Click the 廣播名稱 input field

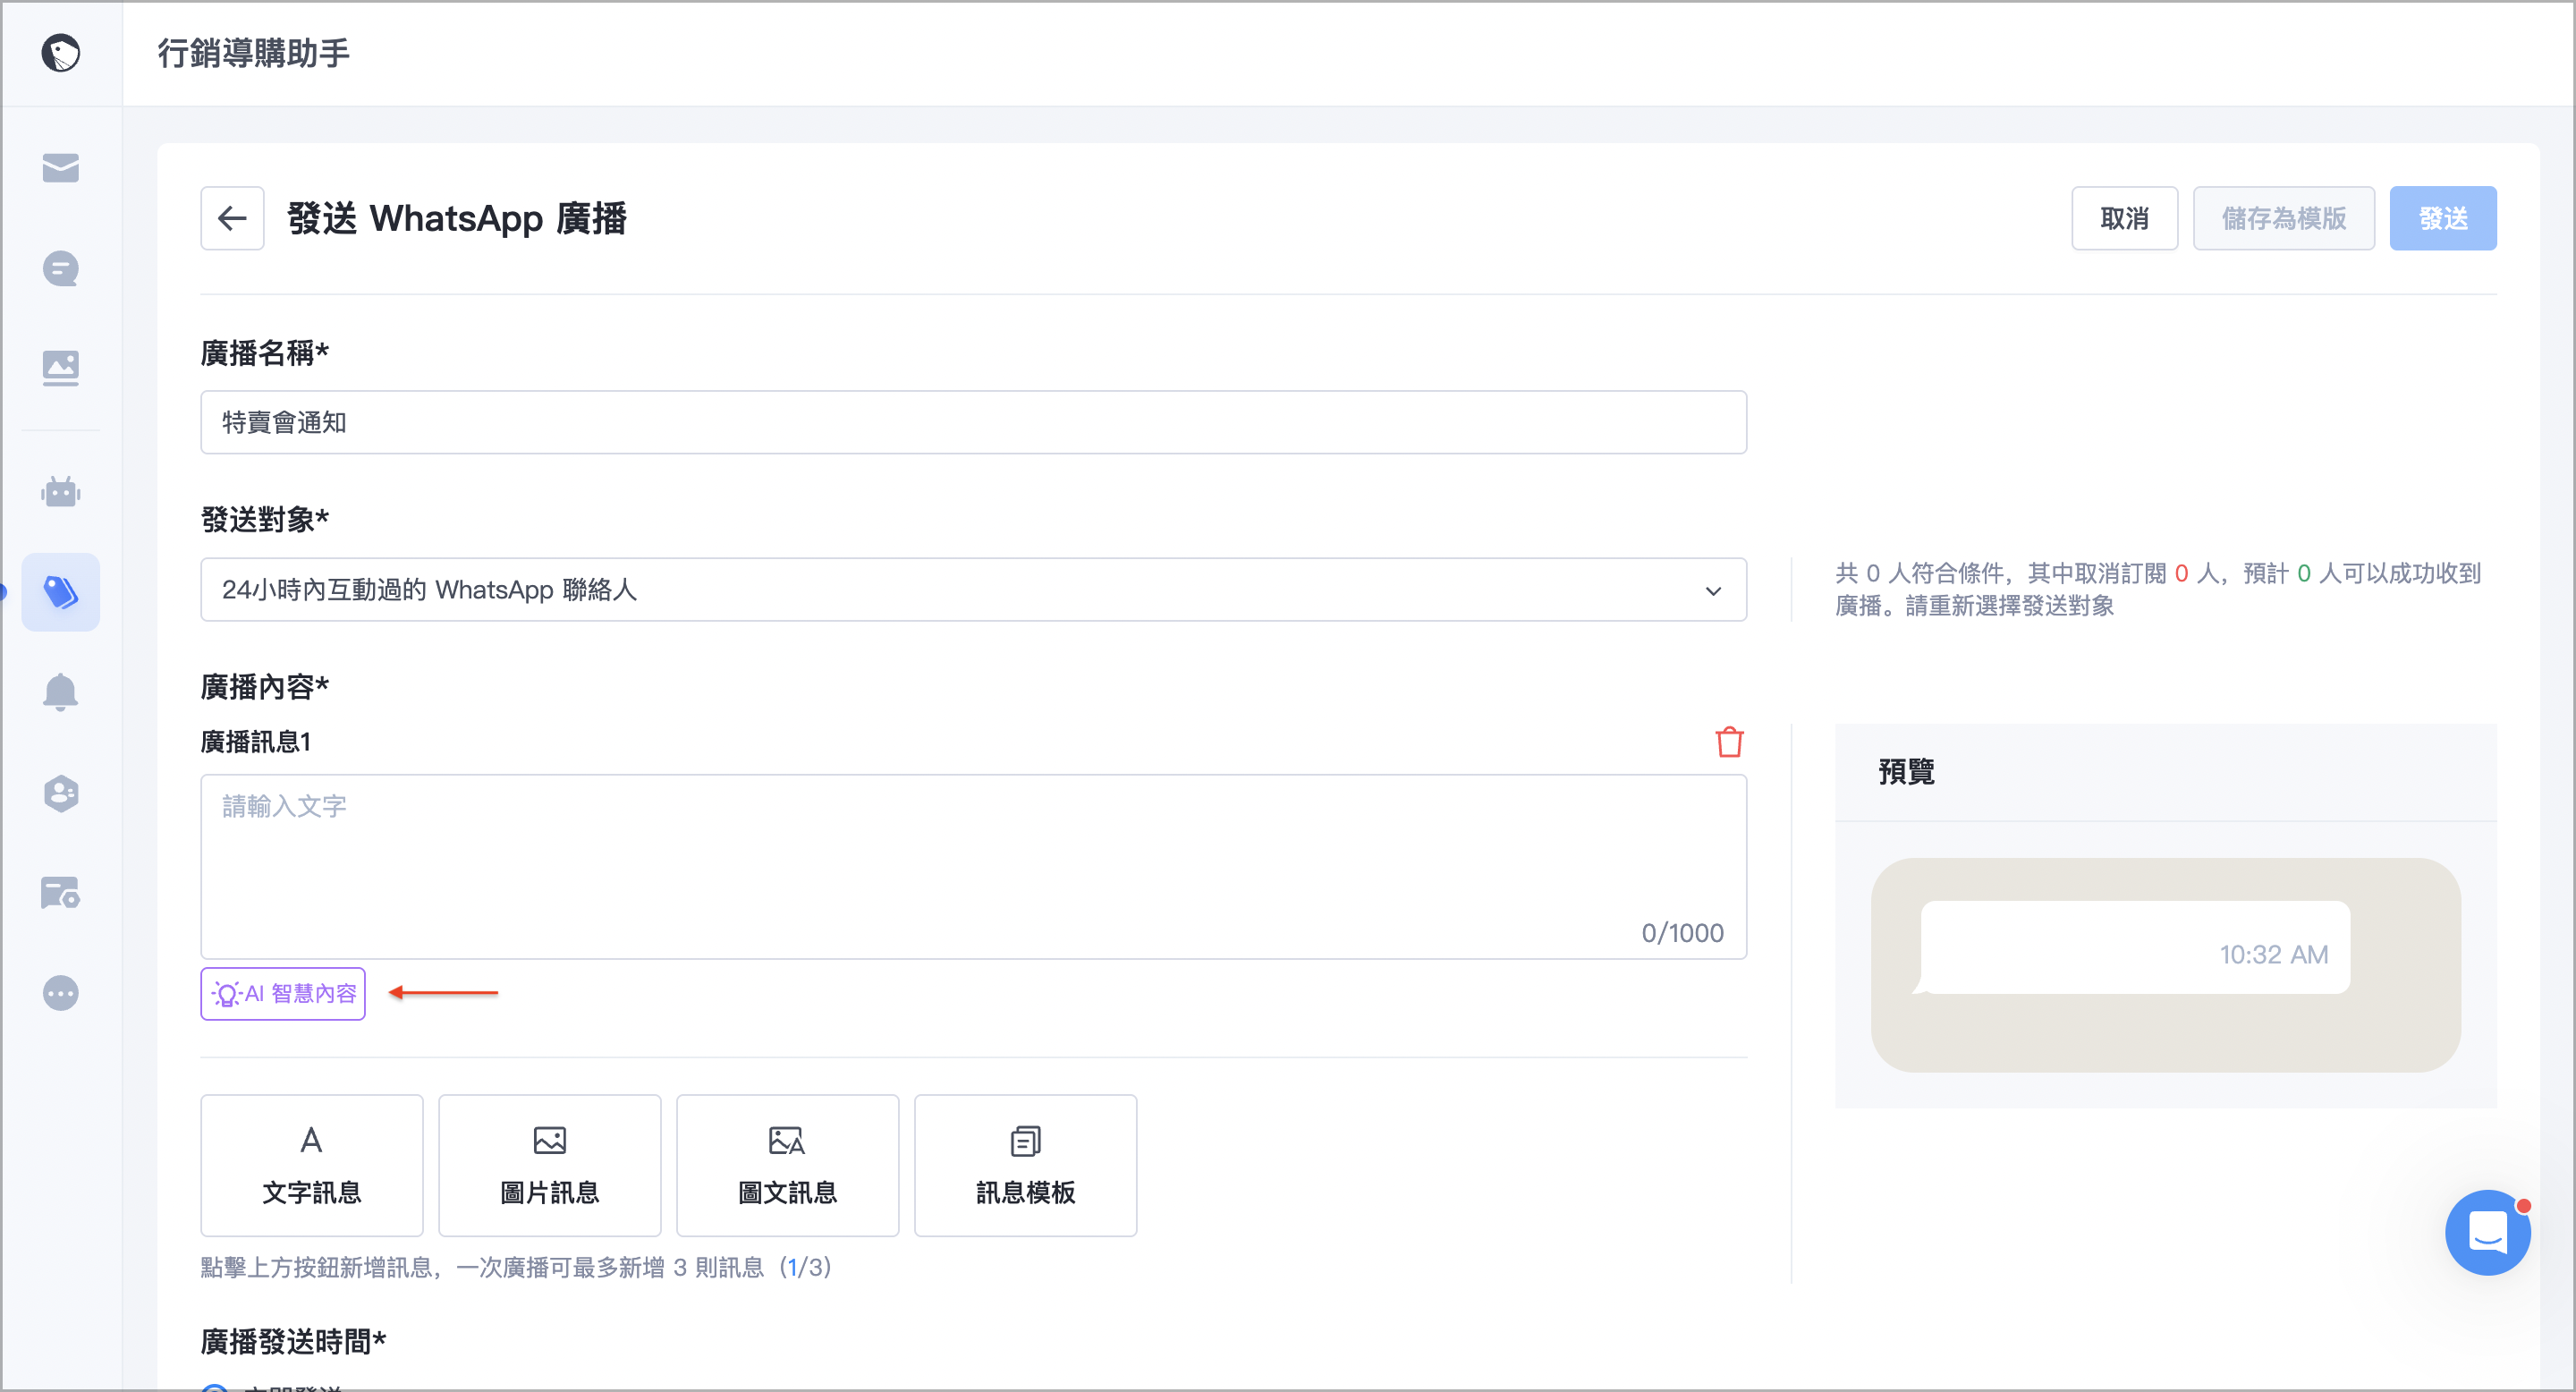(x=974, y=422)
